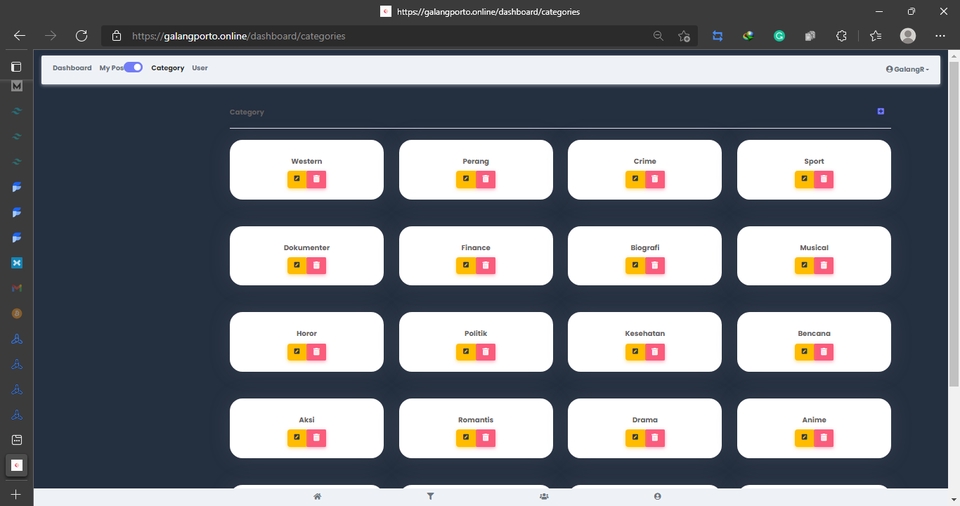
Task: Click the home icon in bottom bar
Action: click(317, 496)
